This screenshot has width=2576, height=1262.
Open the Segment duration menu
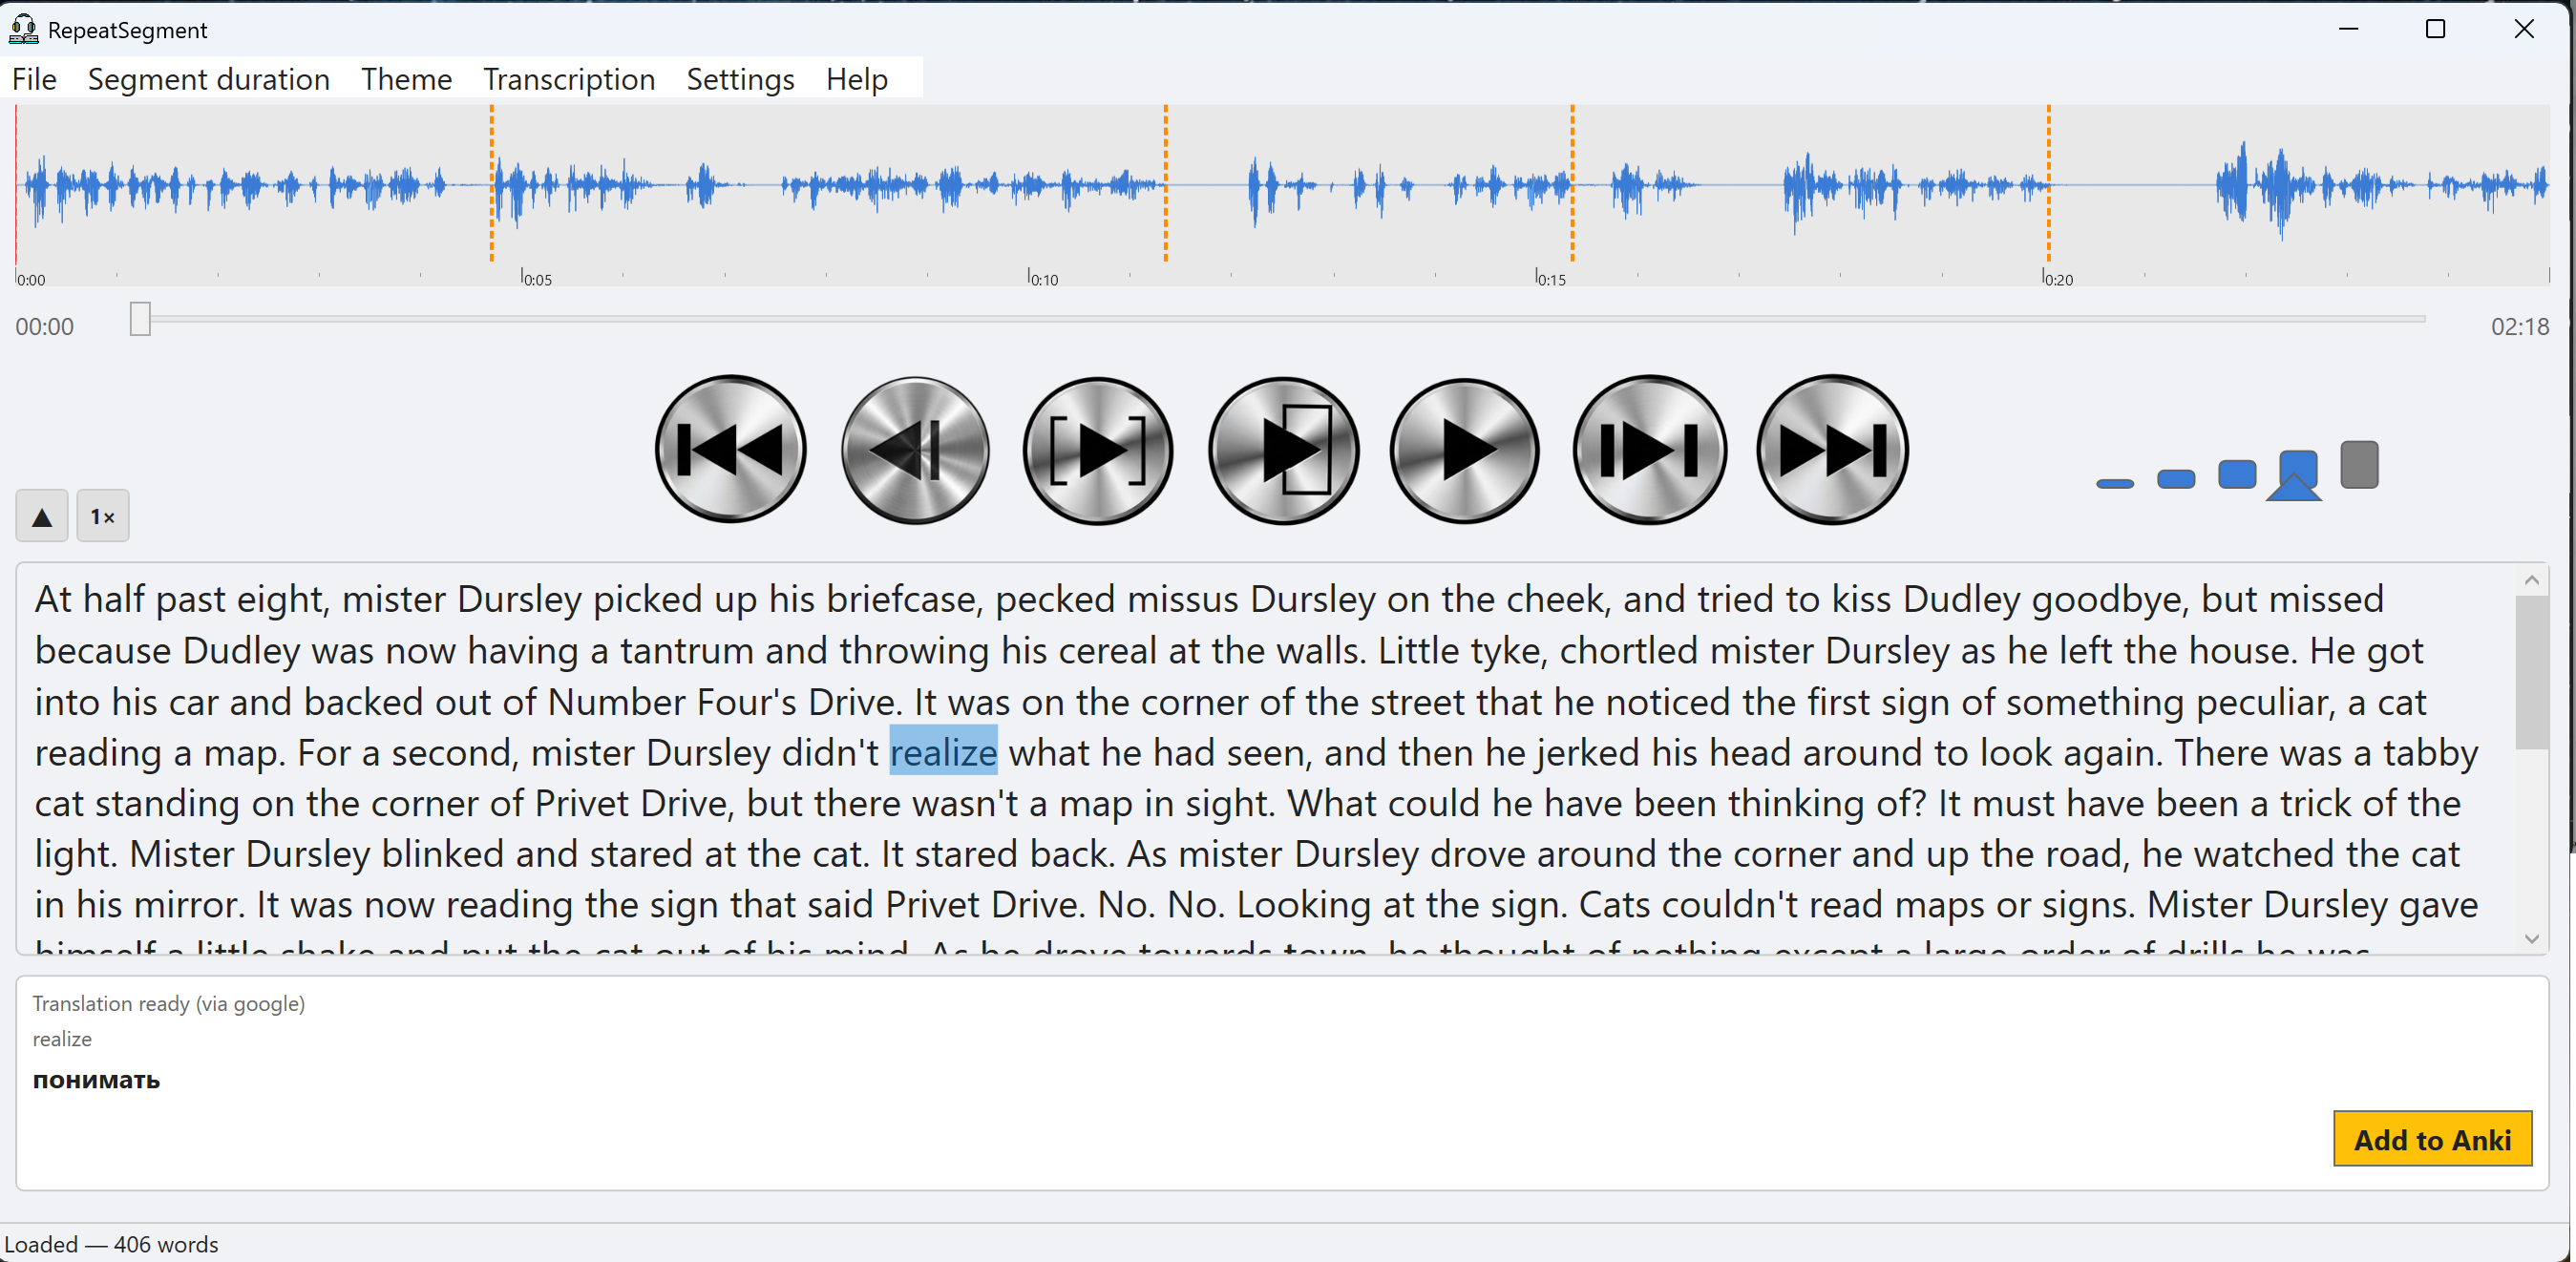[209, 79]
